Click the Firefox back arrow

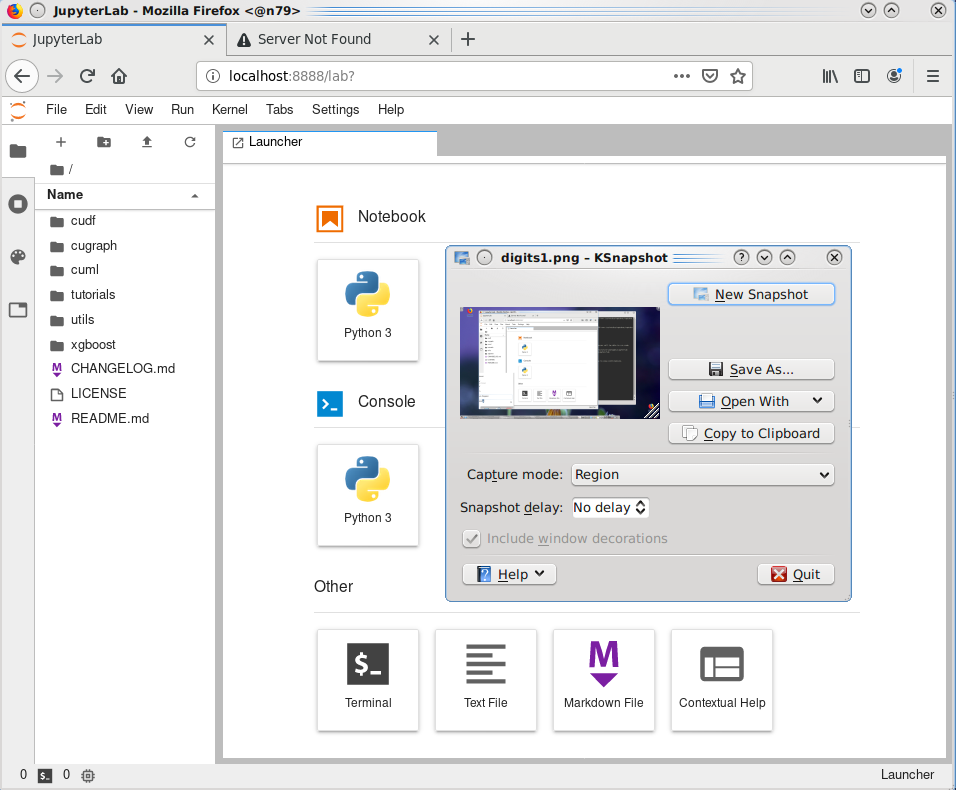click(22, 76)
